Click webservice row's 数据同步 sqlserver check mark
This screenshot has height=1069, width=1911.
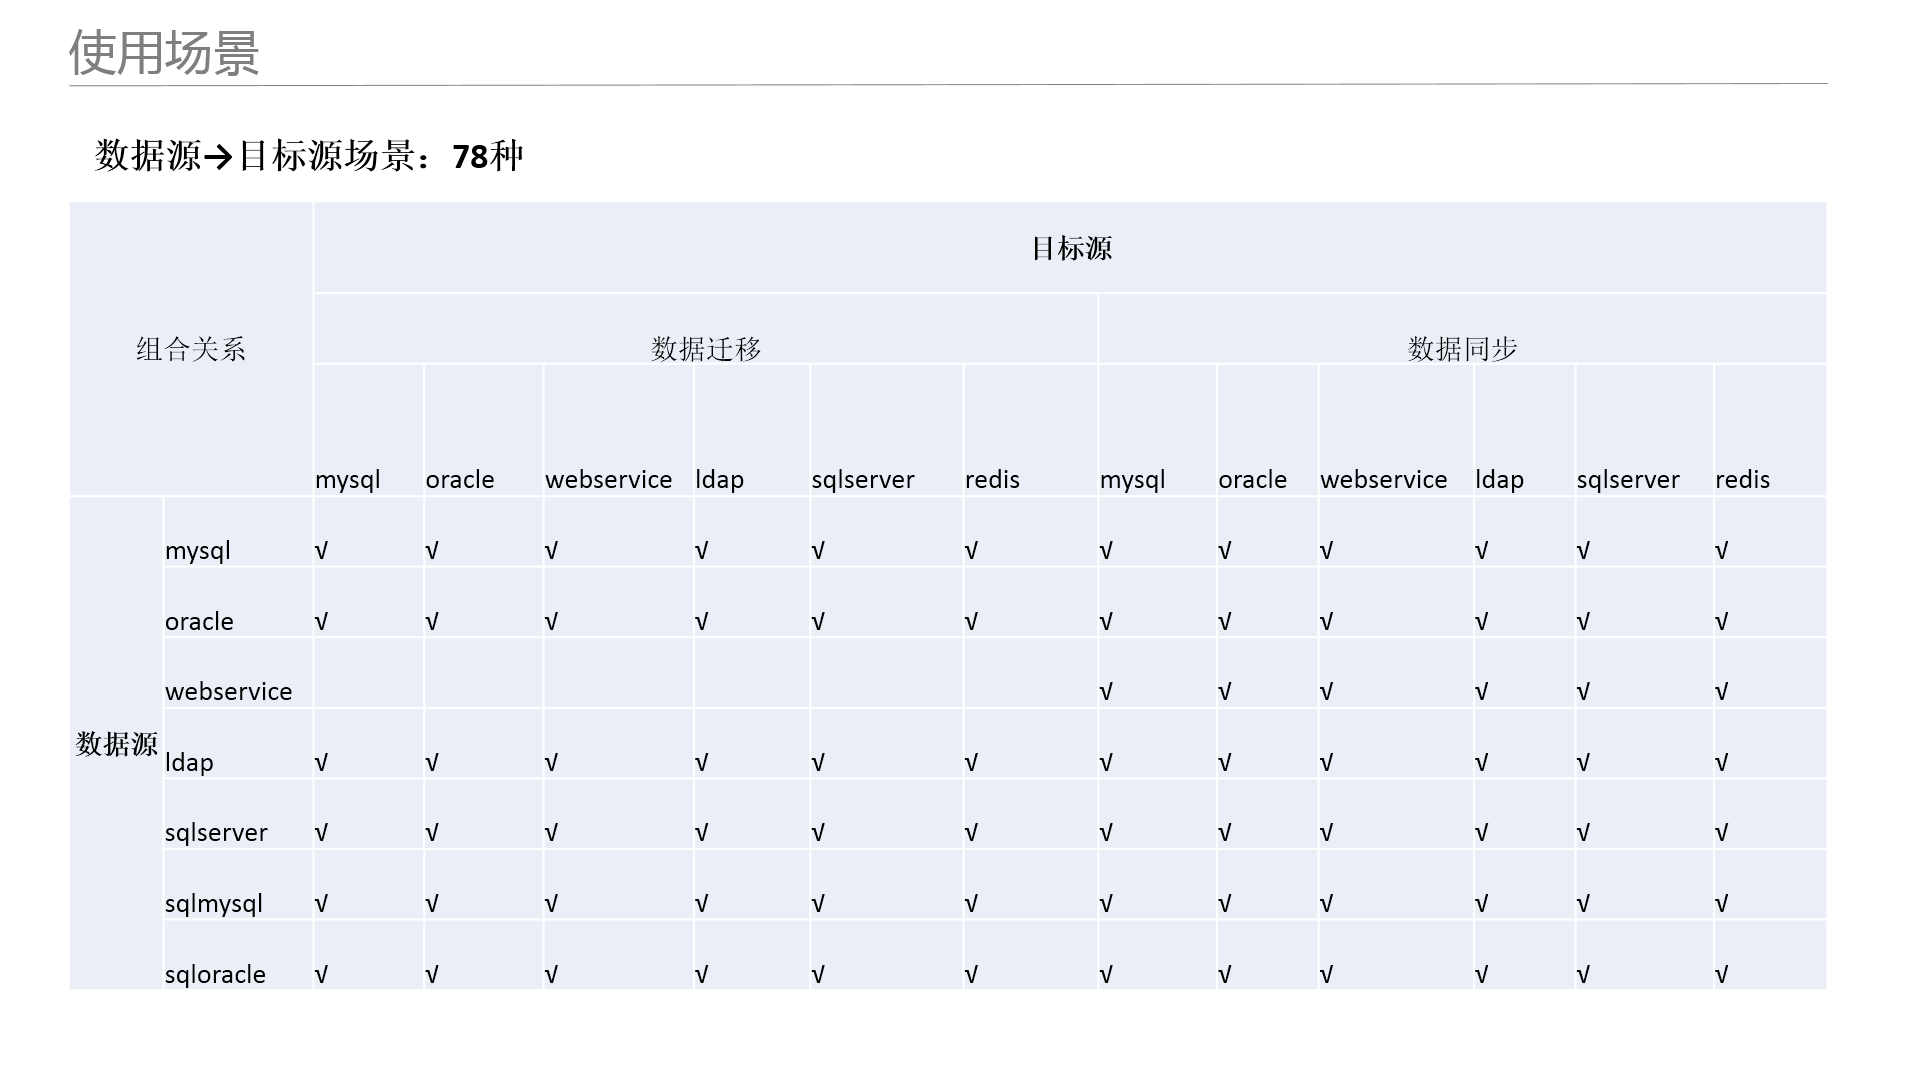[1583, 692]
